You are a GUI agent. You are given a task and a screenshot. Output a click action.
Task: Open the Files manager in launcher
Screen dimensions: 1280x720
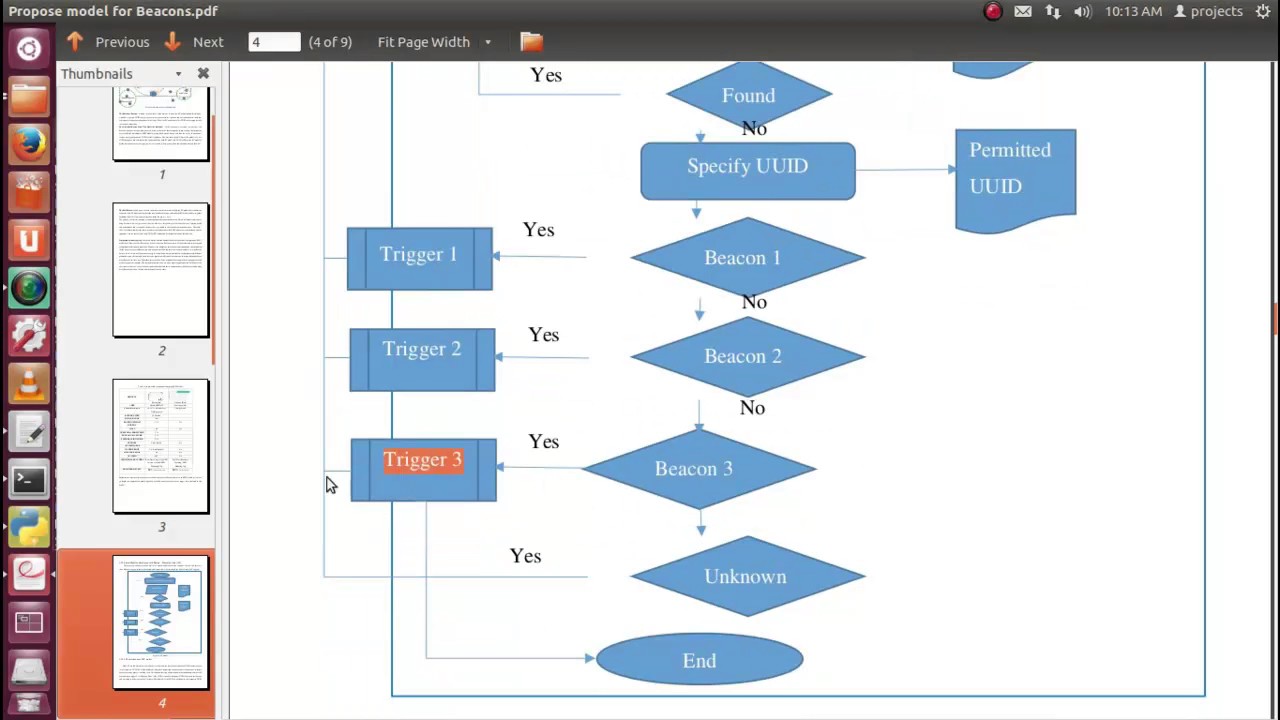tap(28, 97)
